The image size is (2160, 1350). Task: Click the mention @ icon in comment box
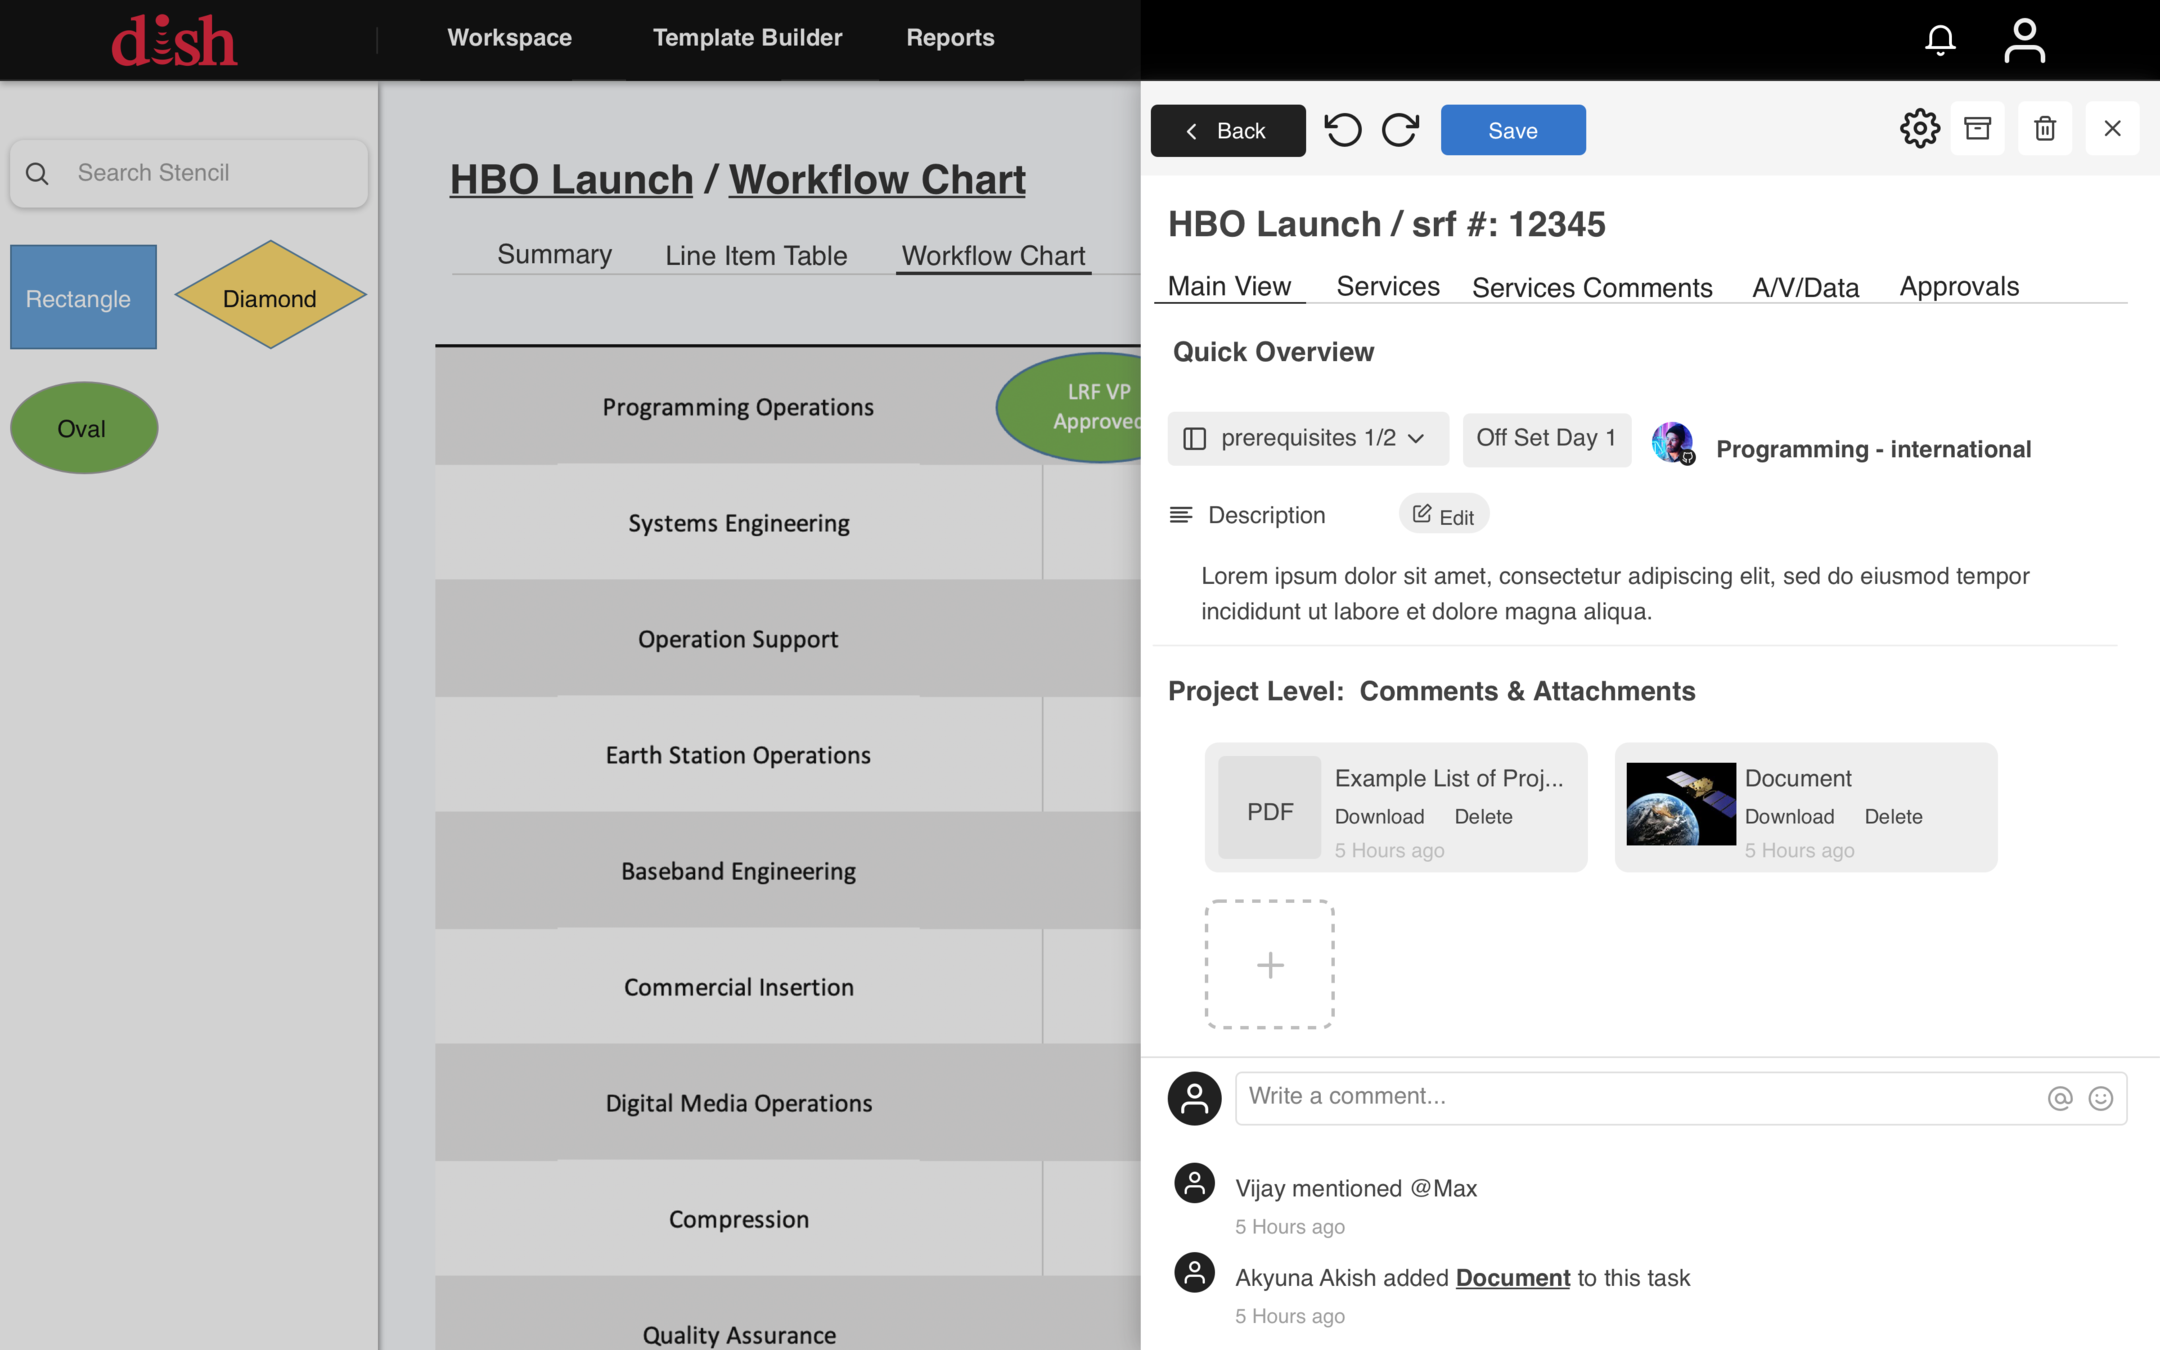(x=2059, y=1098)
